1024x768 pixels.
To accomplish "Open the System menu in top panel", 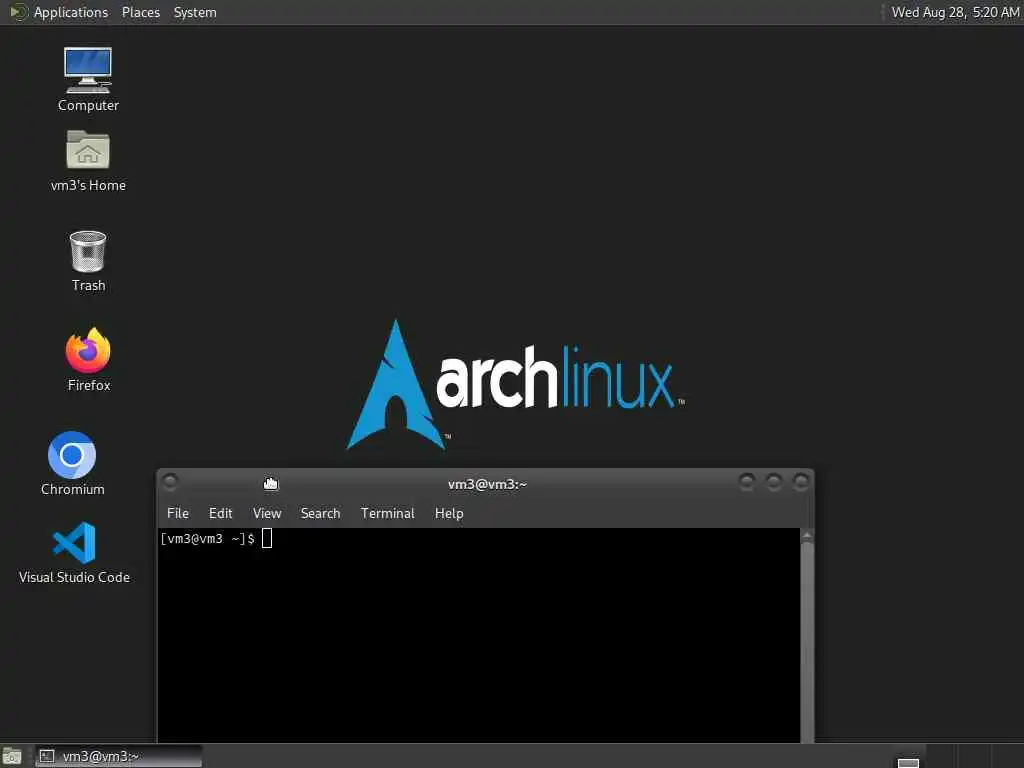I will click(195, 12).
